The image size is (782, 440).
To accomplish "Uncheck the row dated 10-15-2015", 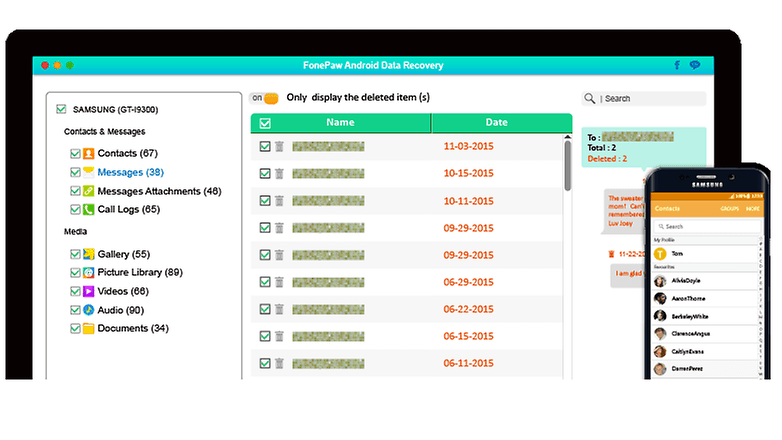I will tap(265, 173).
